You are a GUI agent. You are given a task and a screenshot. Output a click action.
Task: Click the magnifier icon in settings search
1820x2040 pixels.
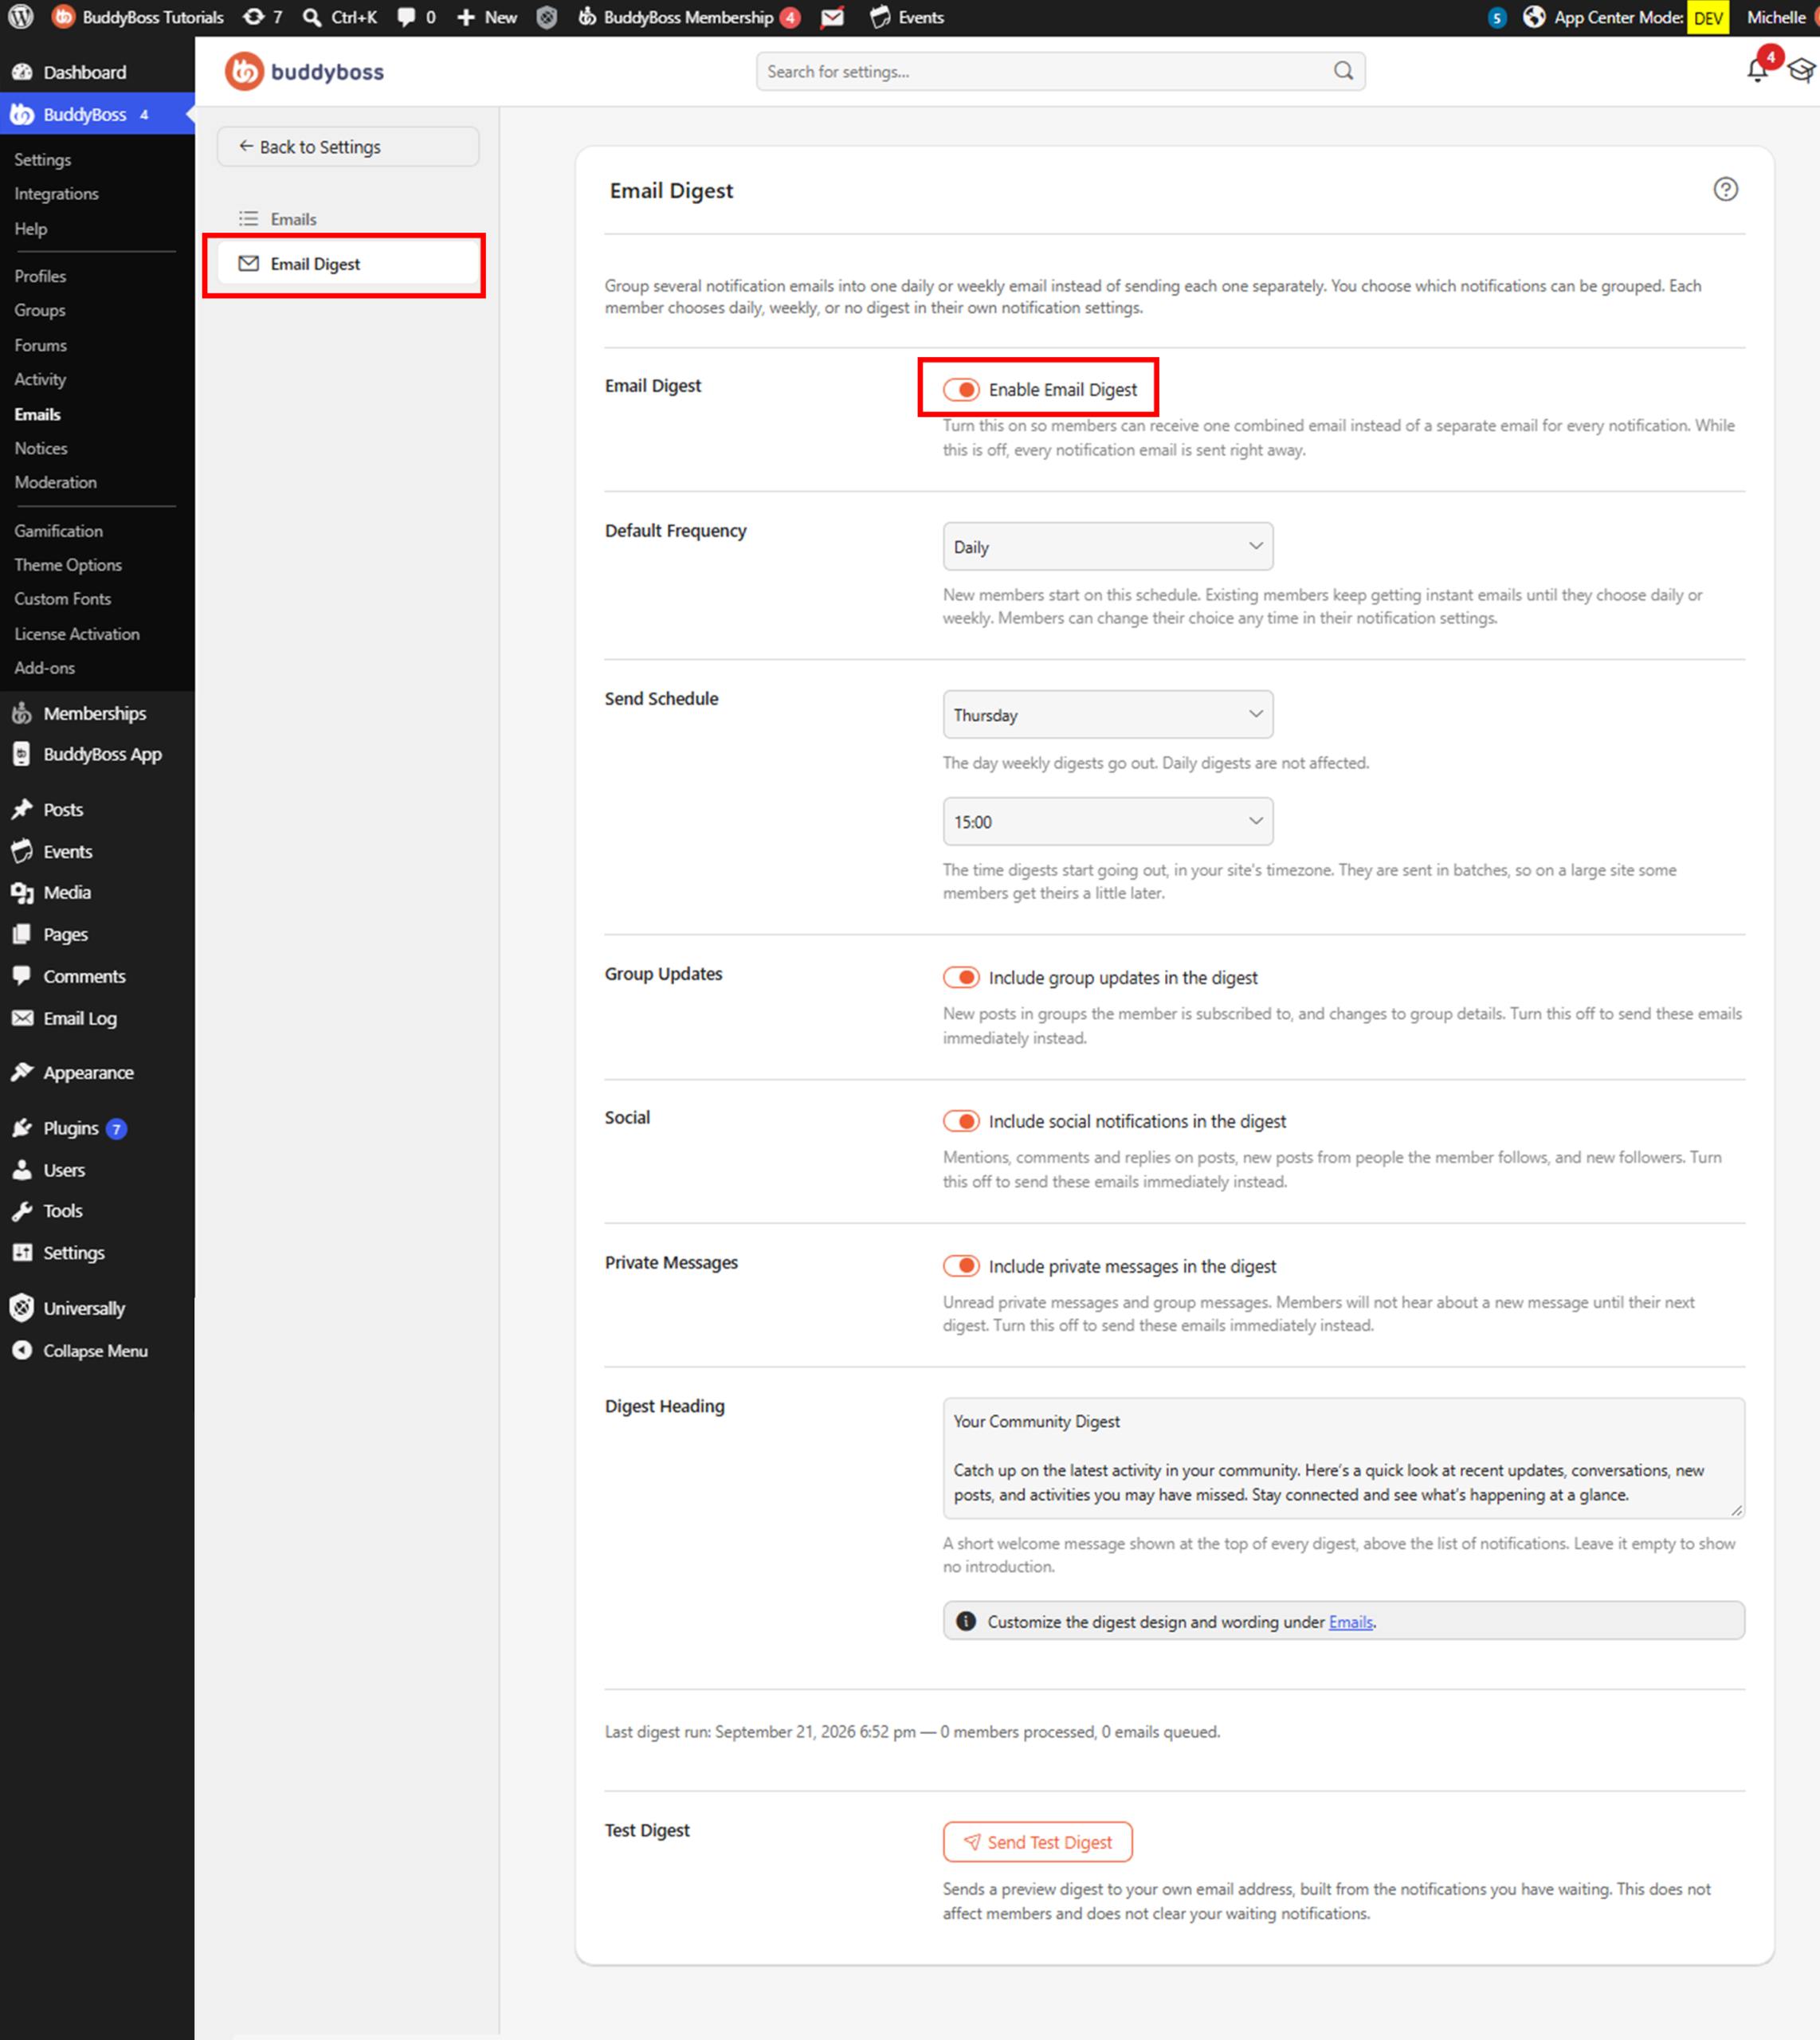[1343, 71]
